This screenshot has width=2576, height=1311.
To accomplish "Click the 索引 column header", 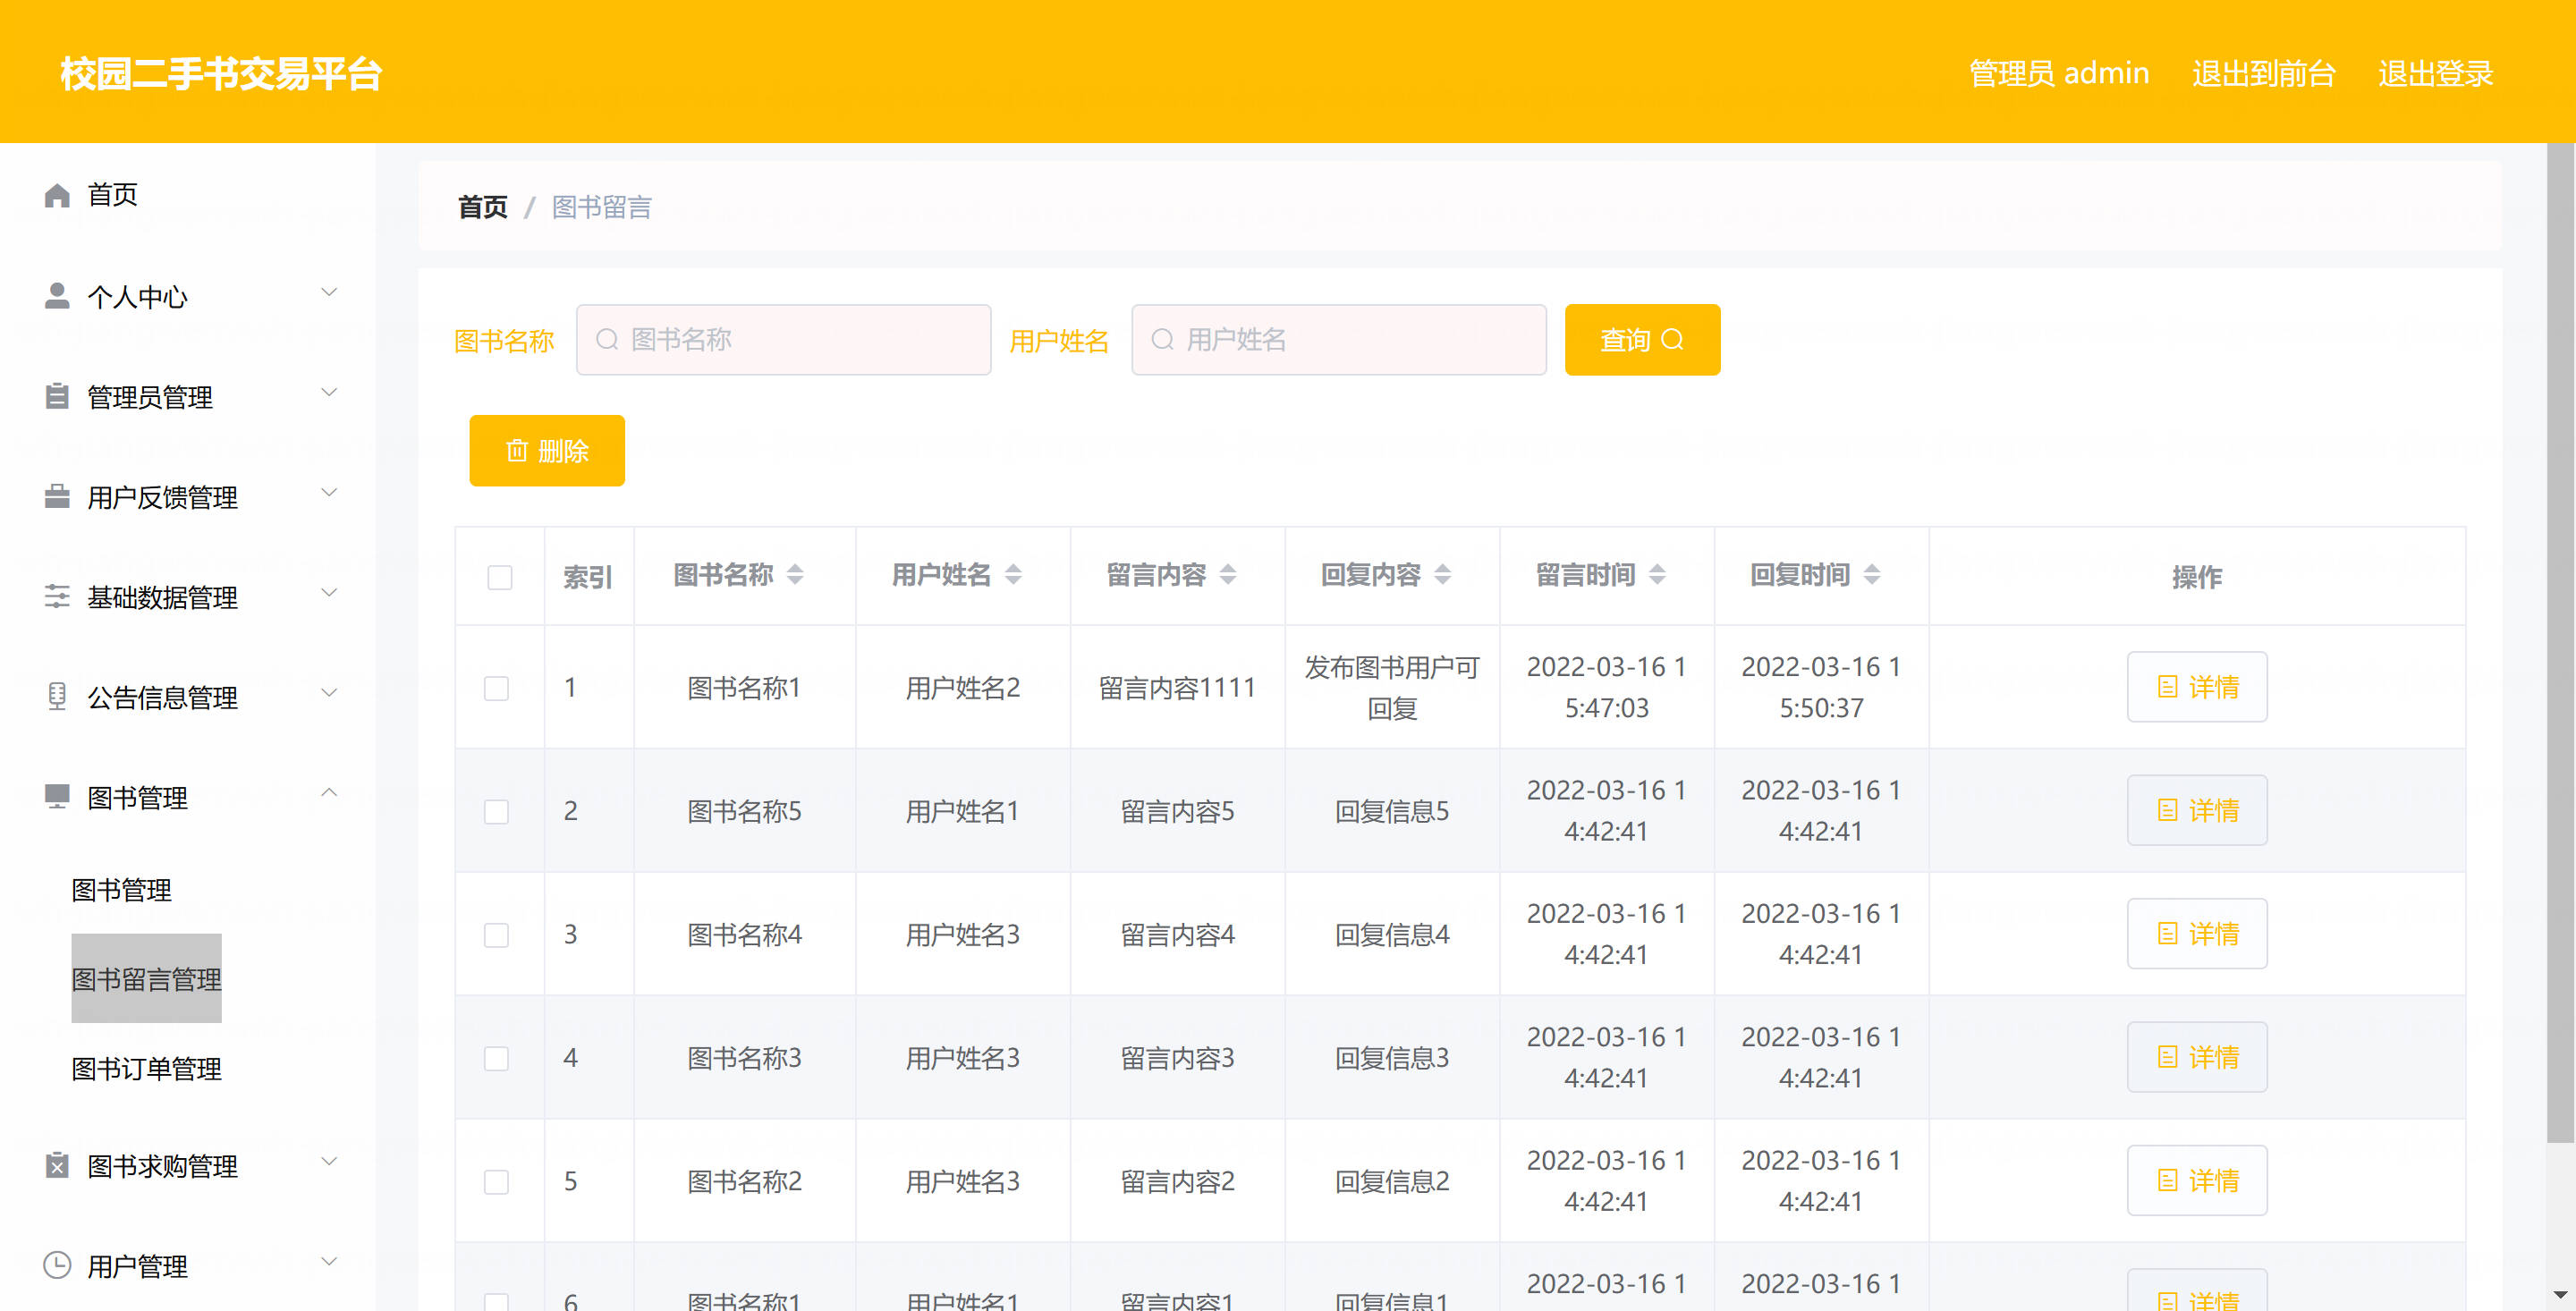I will pos(588,577).
